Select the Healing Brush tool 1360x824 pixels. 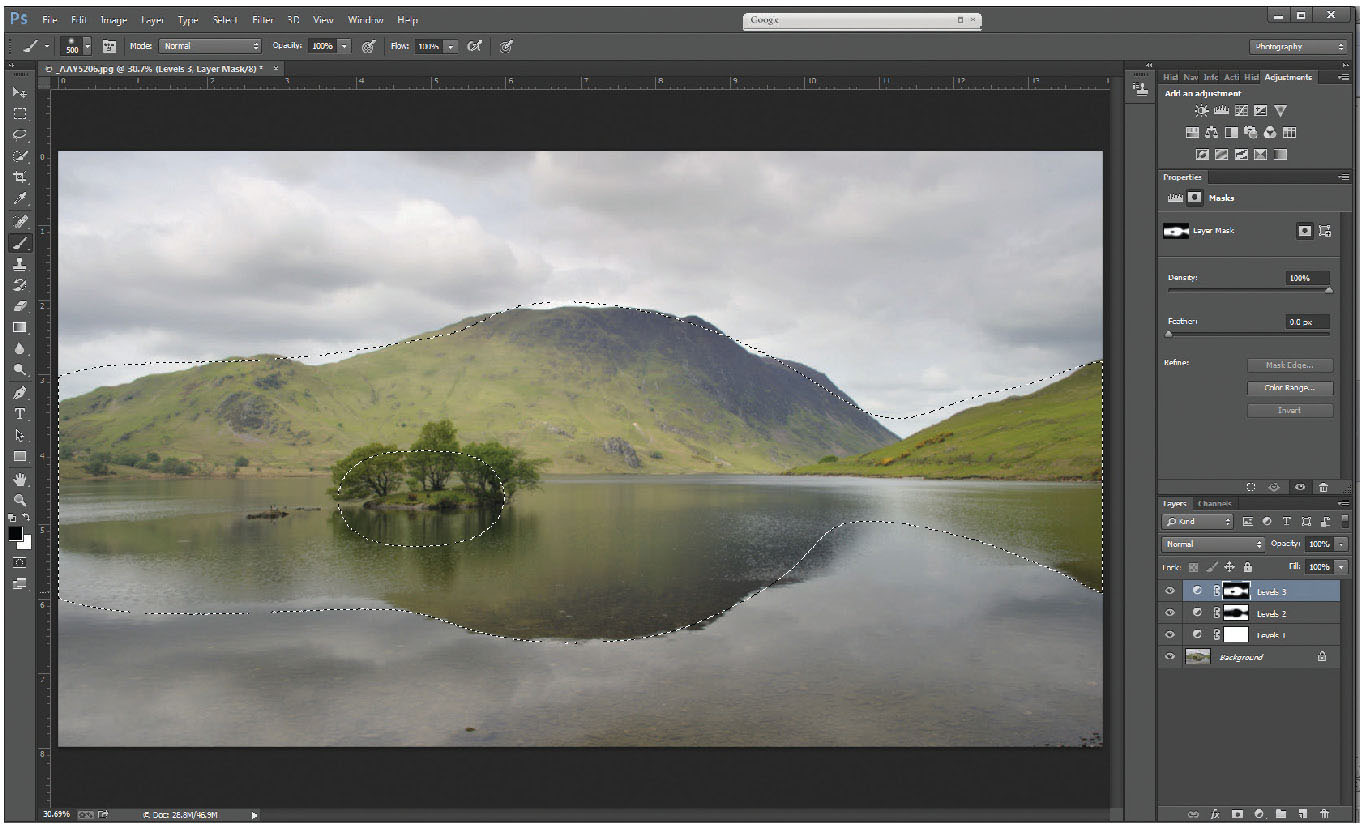coord(19,221)
